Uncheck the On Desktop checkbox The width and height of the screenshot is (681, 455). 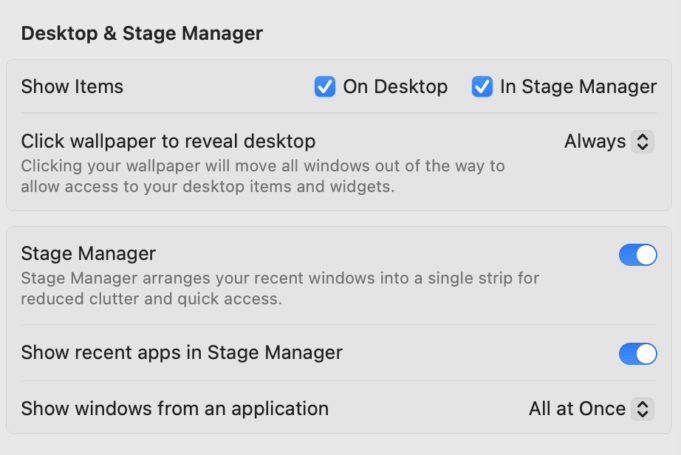pyautogui.click(x=325, y=86)
